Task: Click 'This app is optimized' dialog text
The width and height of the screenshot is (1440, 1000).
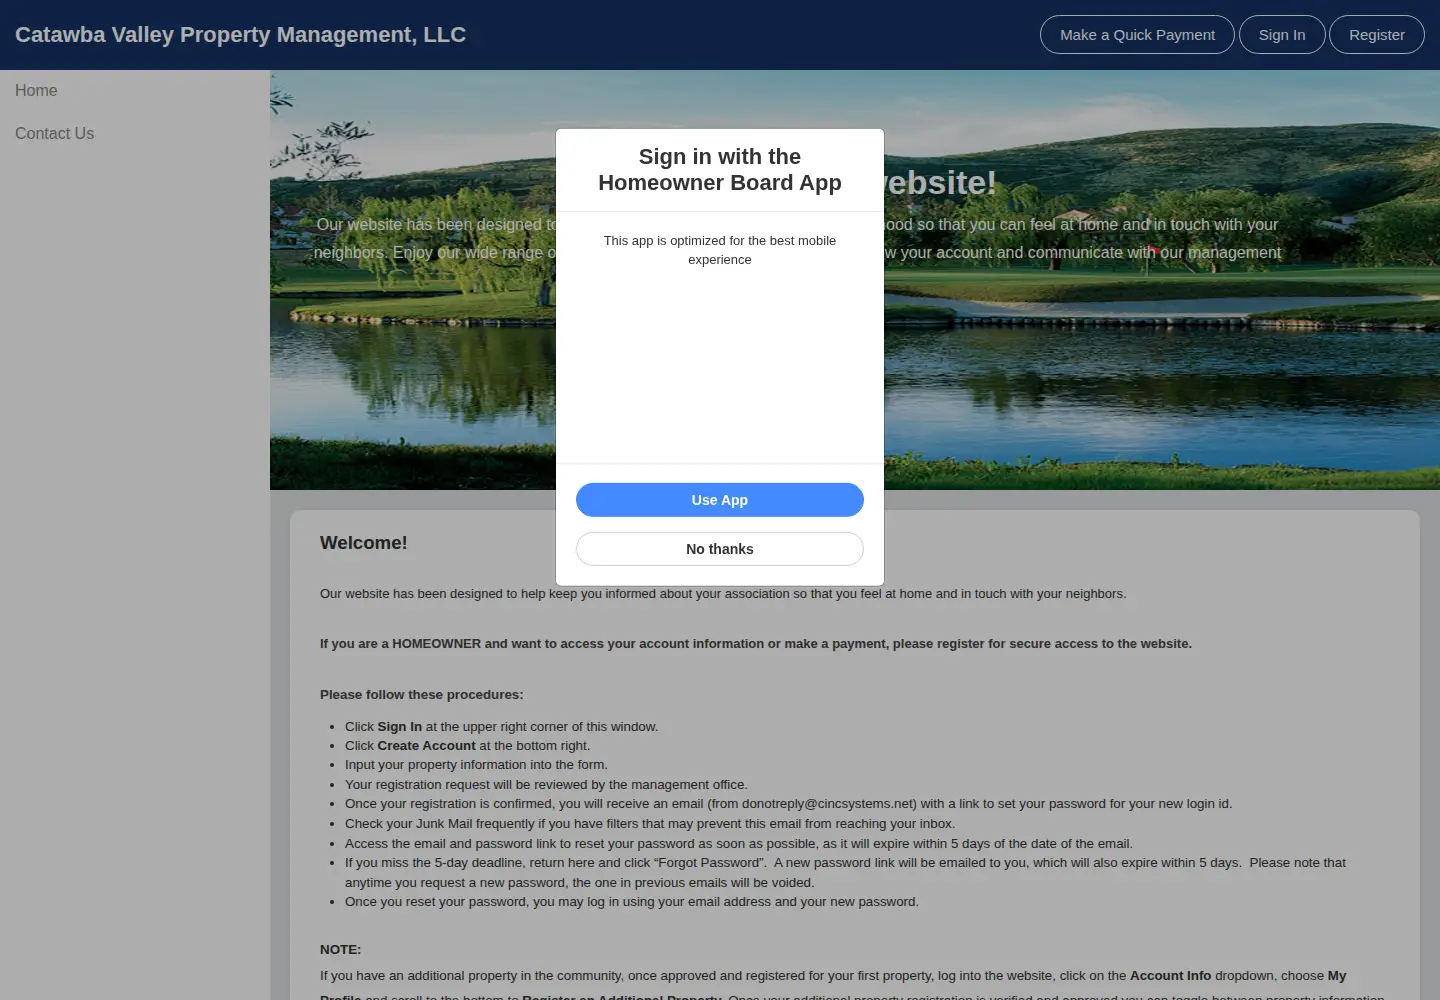Action: pos(720,250)
